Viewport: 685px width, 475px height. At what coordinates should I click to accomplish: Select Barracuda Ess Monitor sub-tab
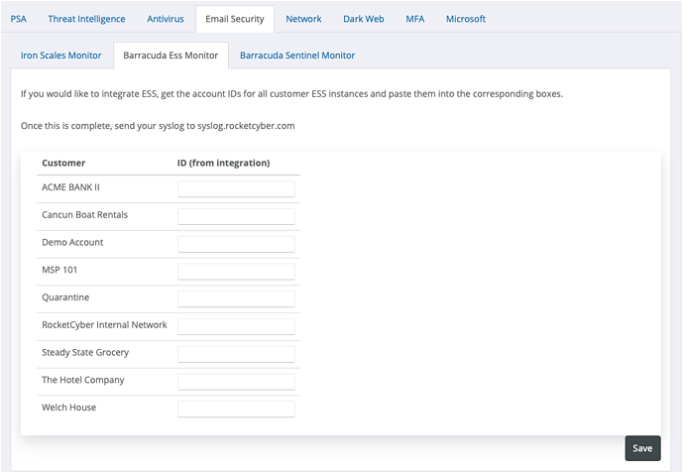click(x=171, y=55)
